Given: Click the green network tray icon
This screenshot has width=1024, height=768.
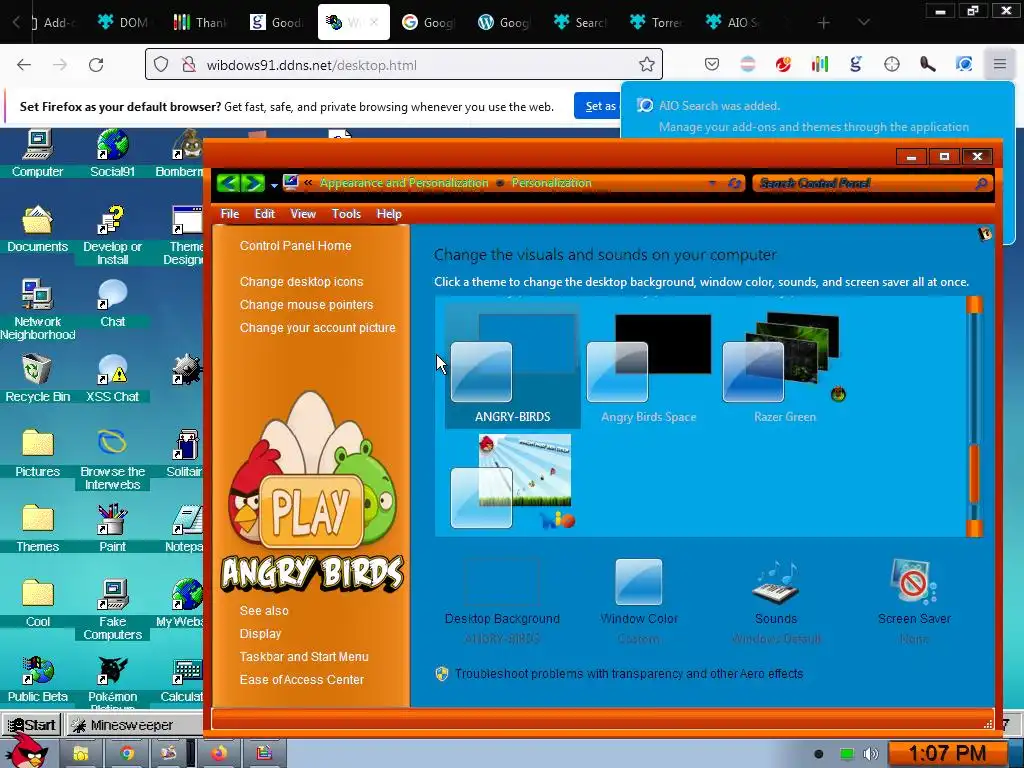Looking at the screenshot, I should (x=846, y=754).
